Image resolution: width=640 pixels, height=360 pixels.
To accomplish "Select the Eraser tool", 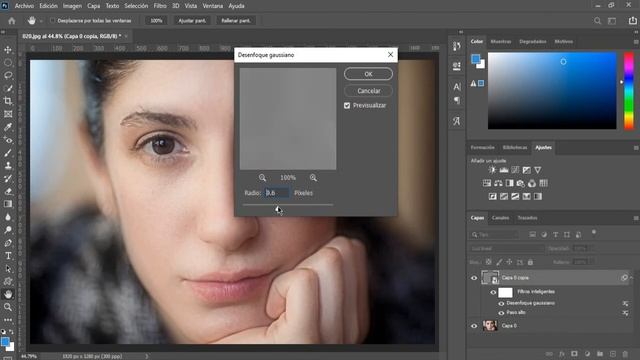I will coord(8,191).
